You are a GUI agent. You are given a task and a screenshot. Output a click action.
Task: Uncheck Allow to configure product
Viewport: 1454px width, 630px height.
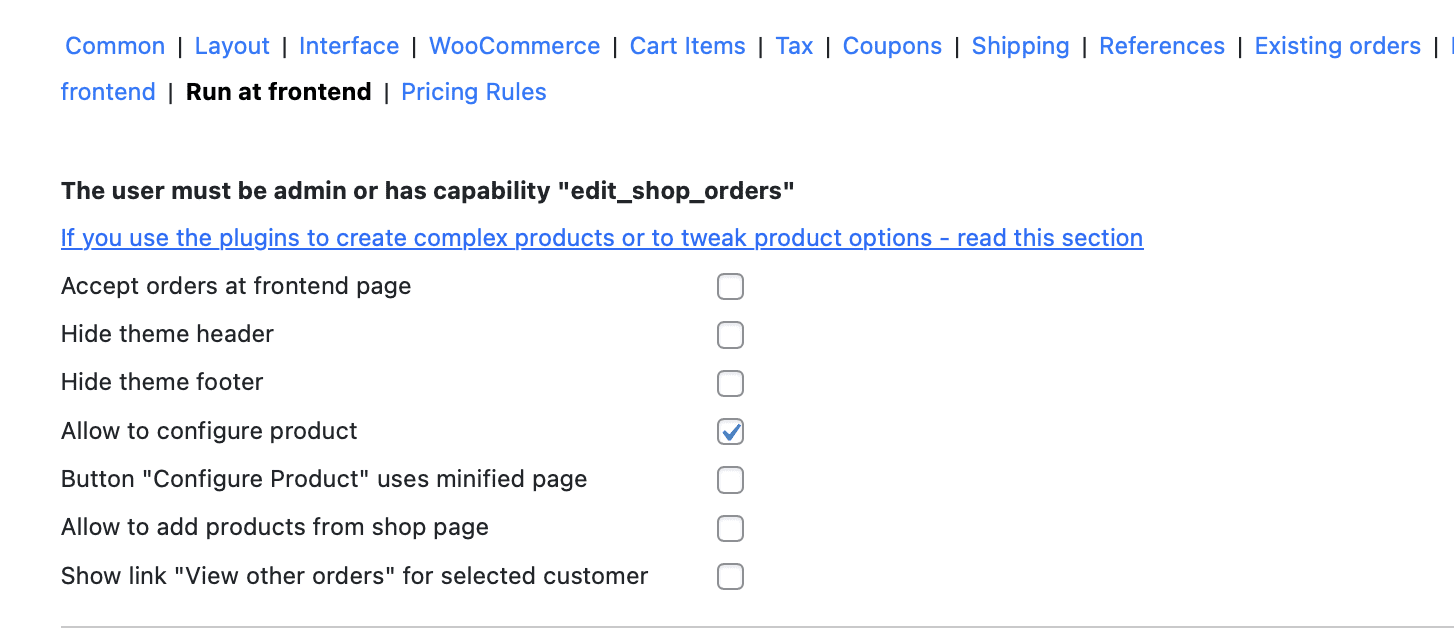coord(730,432)
